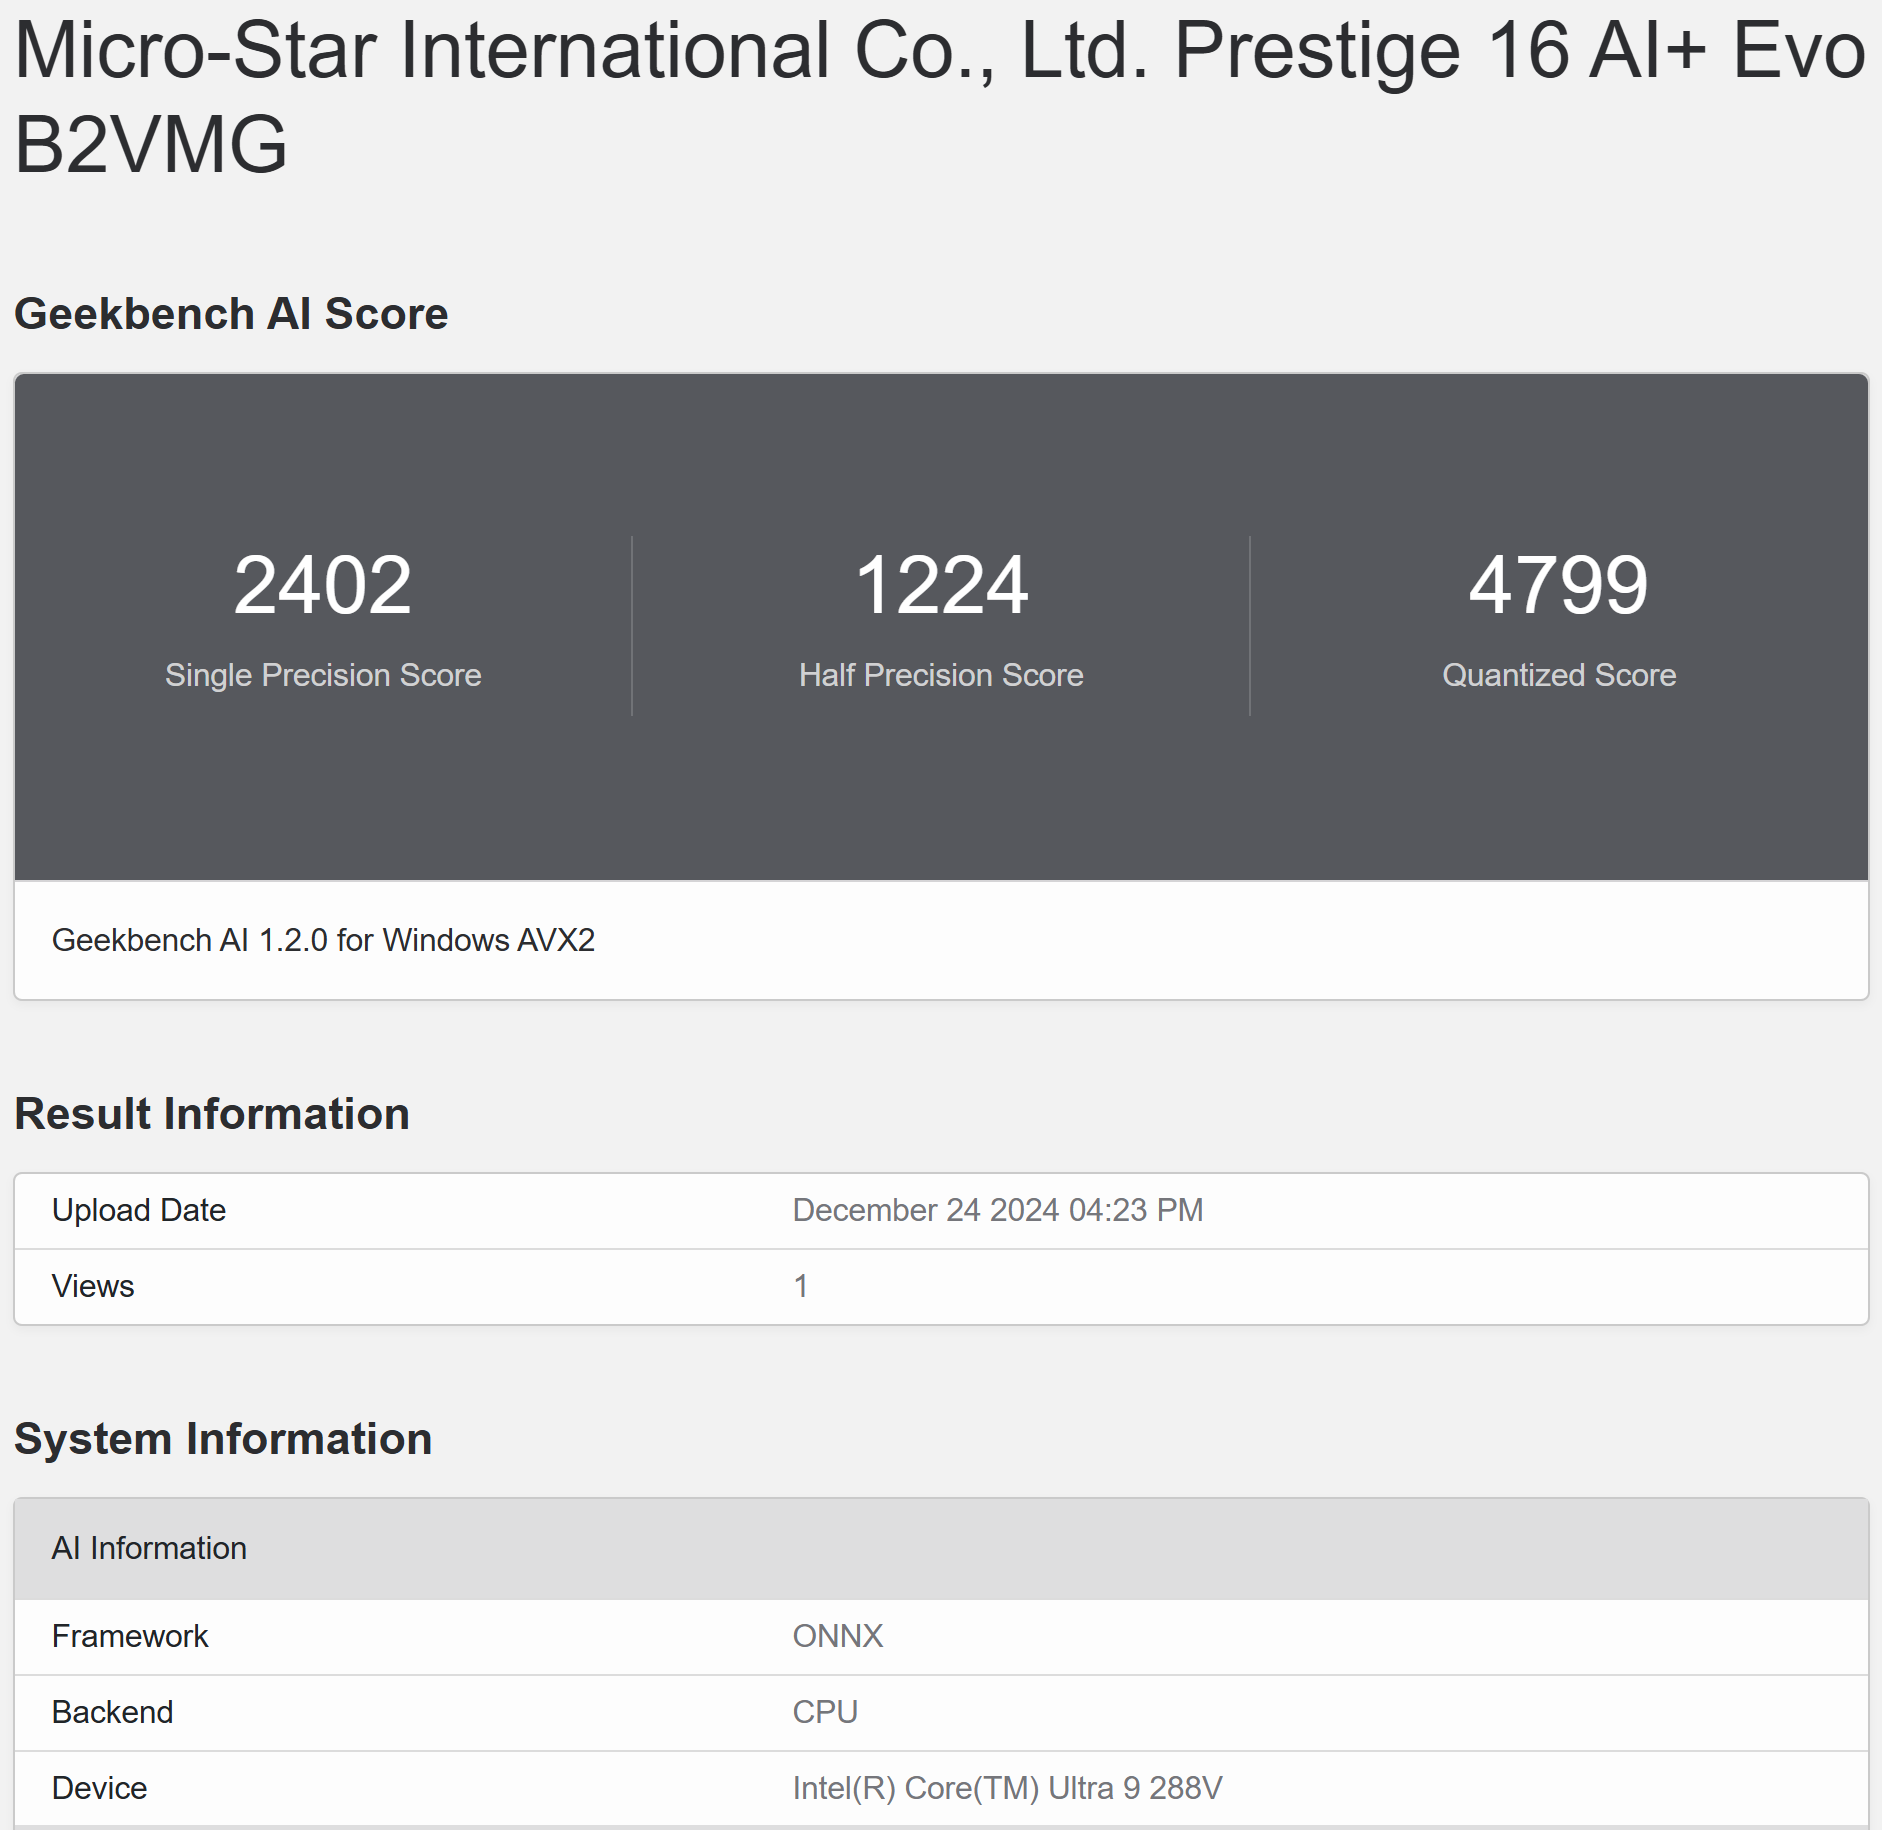Click the Half Precision Score label
This screenshot has width=1882, height=1830.
point(941,675)
